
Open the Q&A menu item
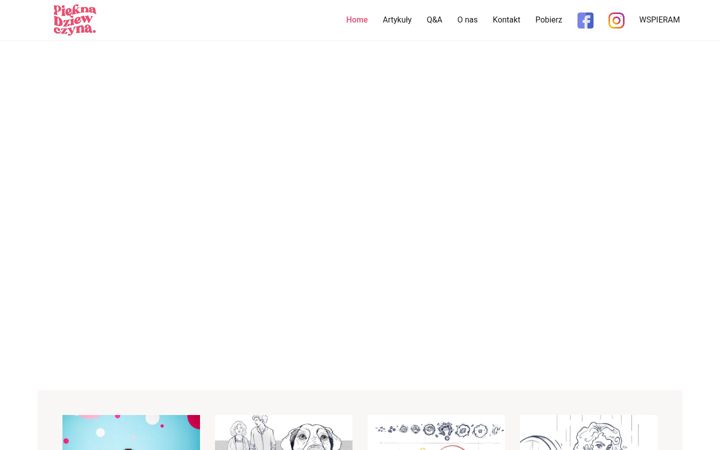(434, 20)
